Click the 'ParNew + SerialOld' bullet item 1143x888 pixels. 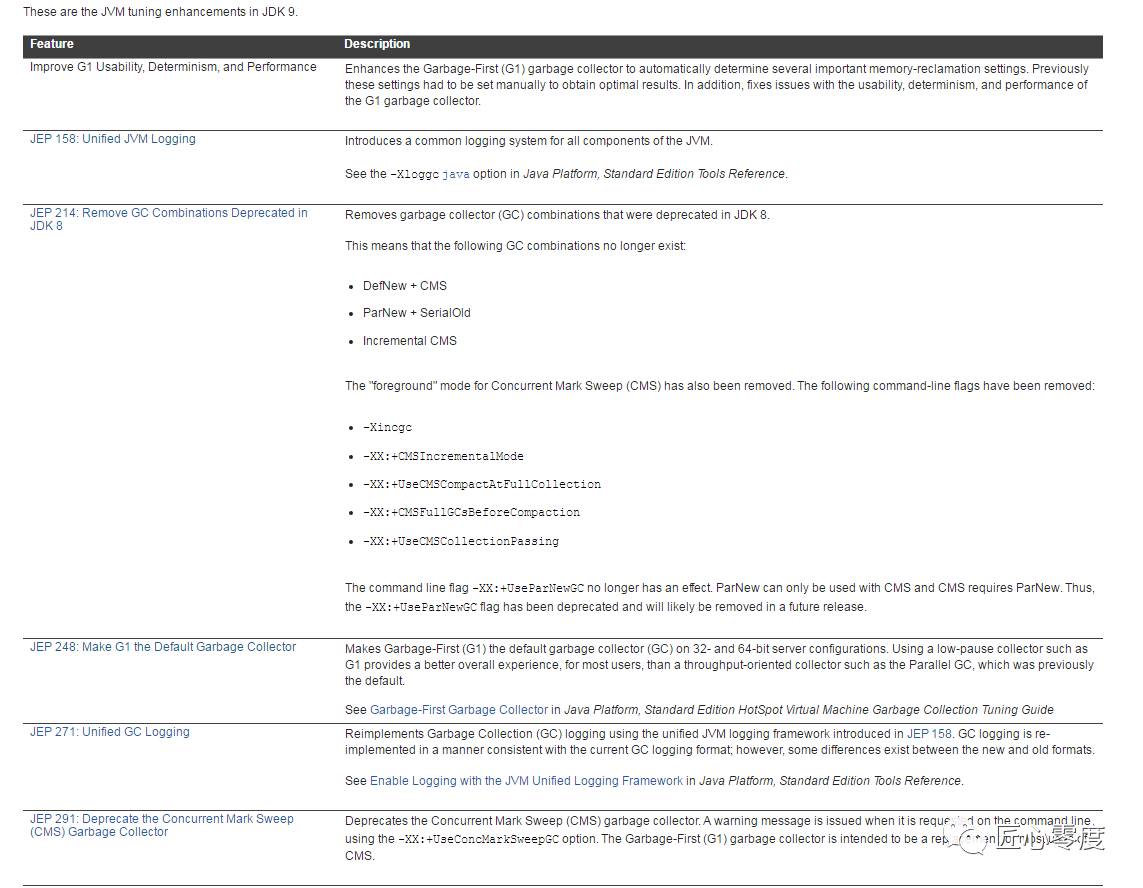(x=416, y=313)
